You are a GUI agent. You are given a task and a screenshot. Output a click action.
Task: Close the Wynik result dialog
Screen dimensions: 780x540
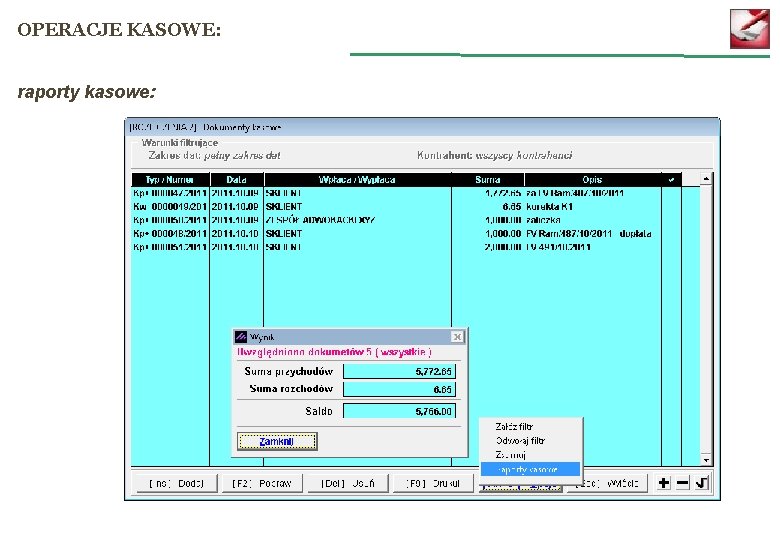tap(457, 337)
